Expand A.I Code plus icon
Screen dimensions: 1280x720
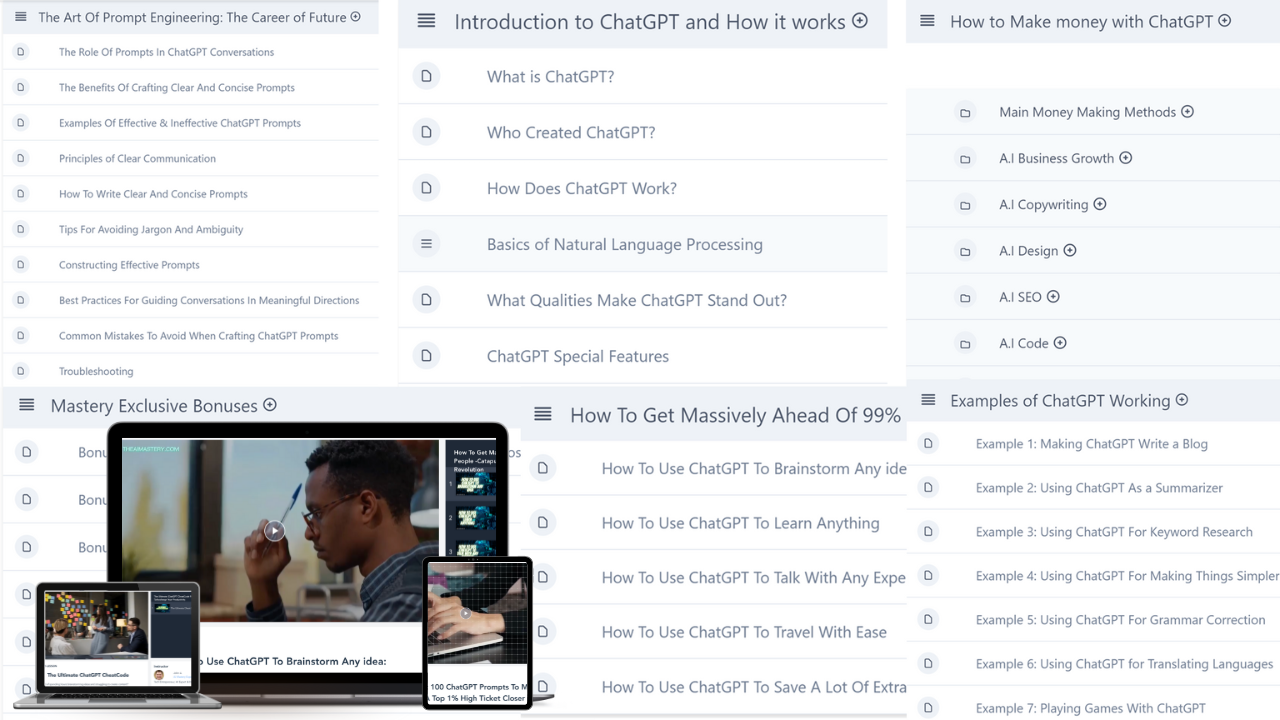[1060, 343]
